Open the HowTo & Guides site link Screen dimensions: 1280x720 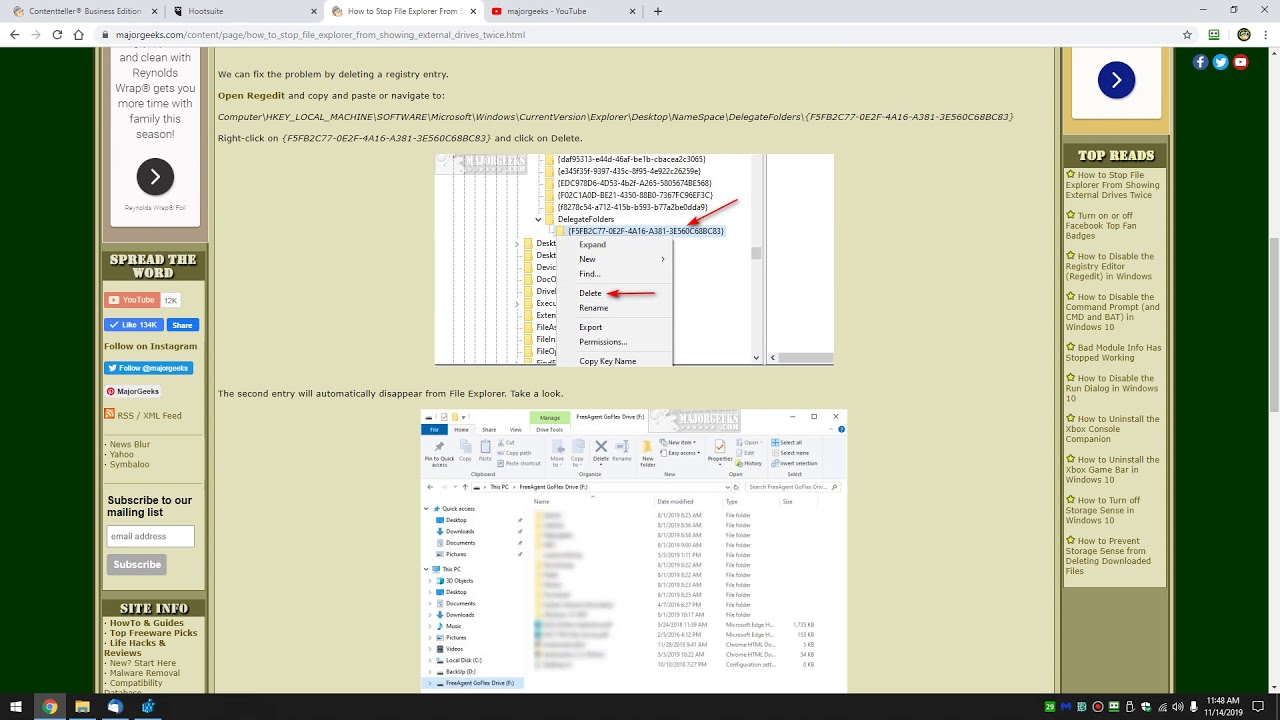(x=147, y=623)
